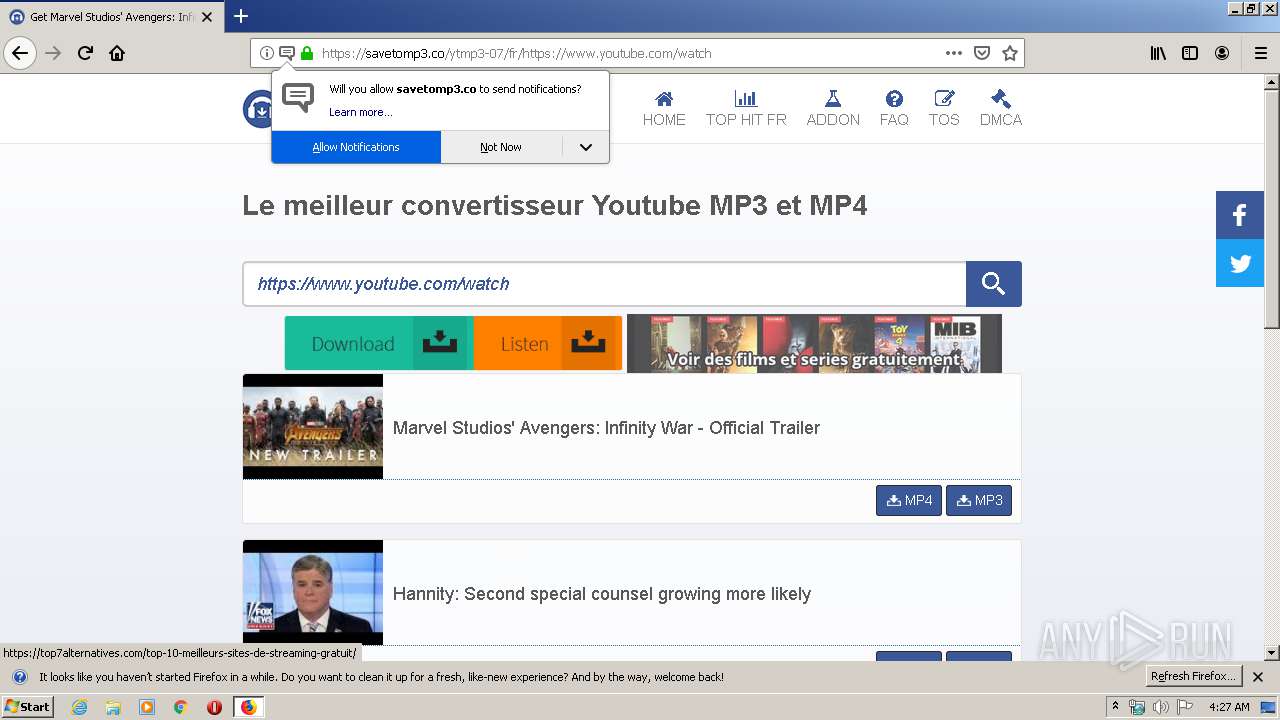Click the 4:27 AM system clock
1280x720 pixels.
point(1229,707)
